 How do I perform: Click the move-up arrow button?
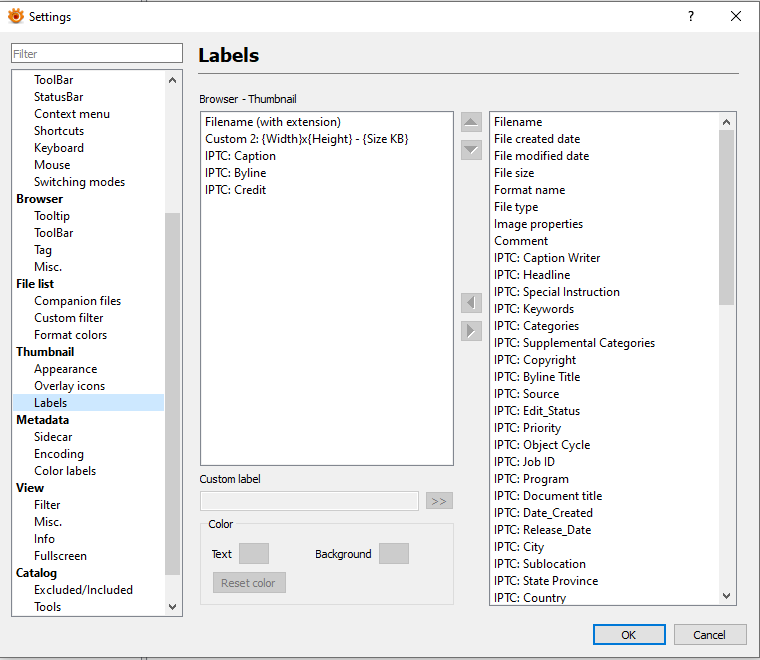(471, 122)
